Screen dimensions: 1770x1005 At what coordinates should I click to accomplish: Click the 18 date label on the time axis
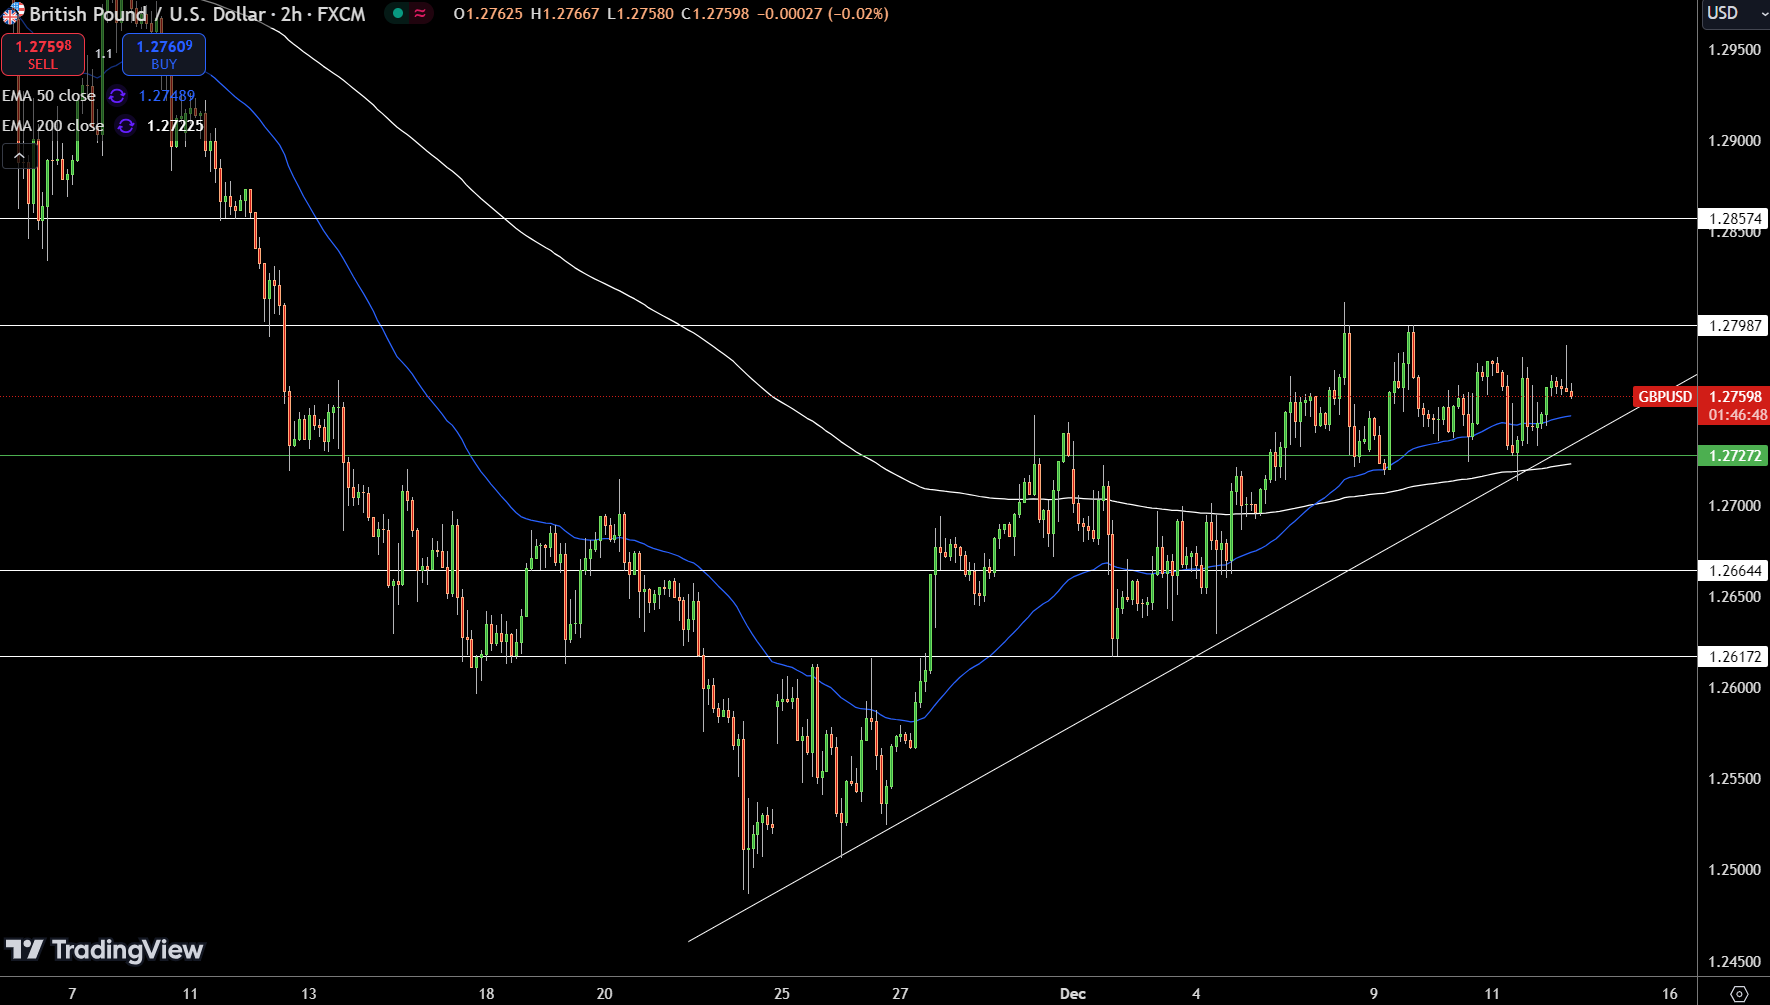click(486, 993)
